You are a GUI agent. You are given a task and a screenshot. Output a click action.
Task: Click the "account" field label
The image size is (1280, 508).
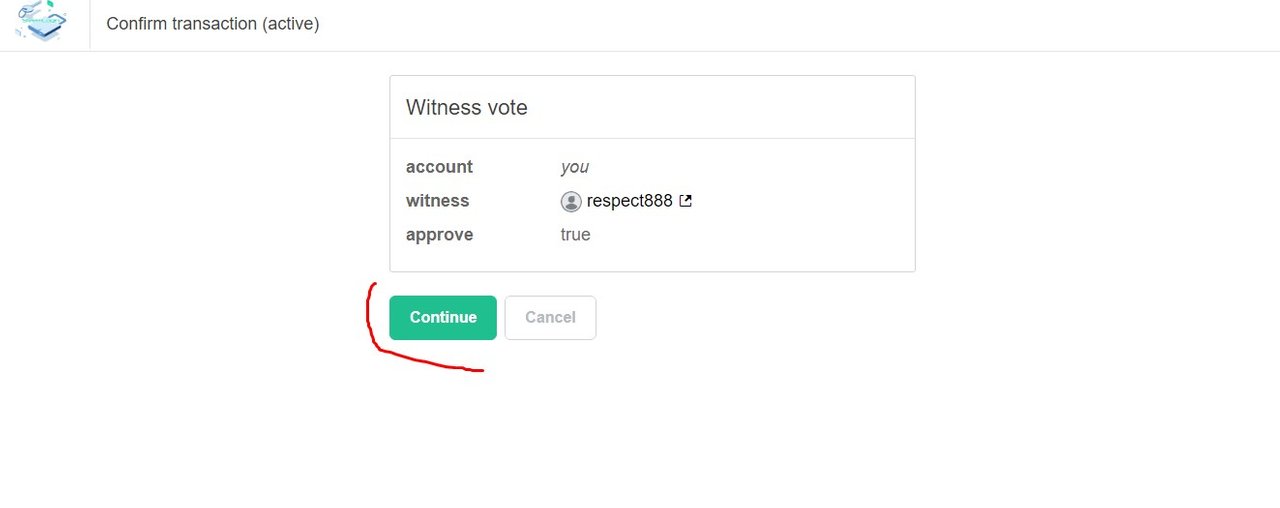(x=439, y=167)
